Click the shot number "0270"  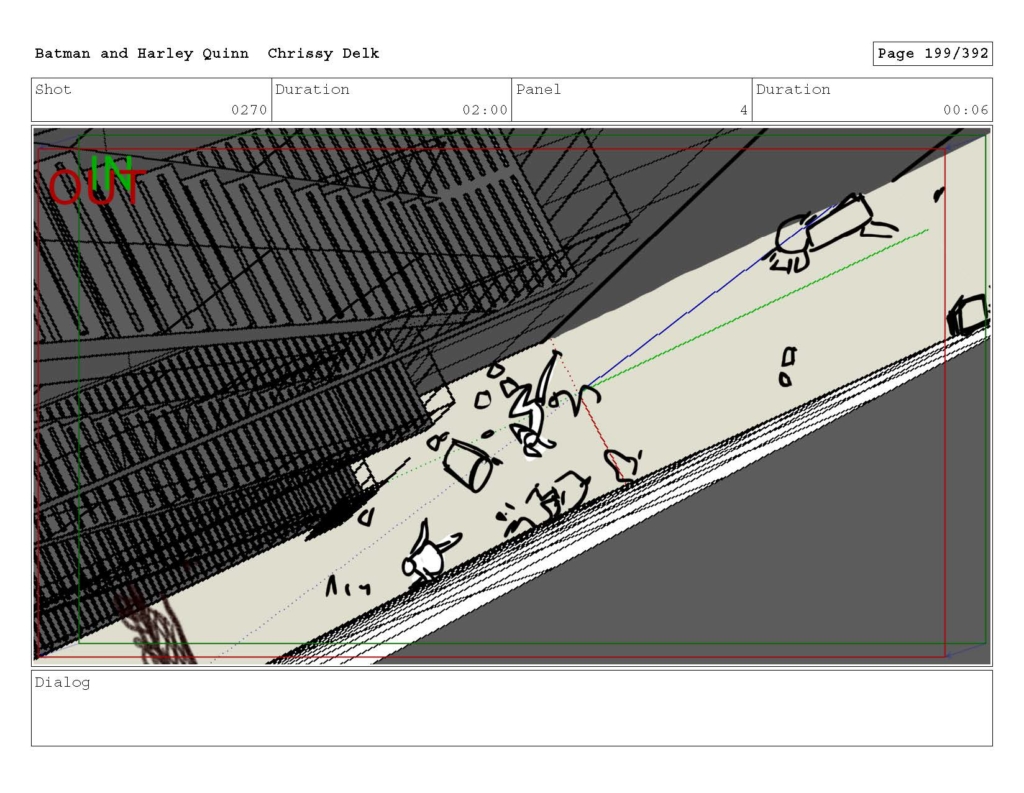pyautogui.click(x=249, y=110)
